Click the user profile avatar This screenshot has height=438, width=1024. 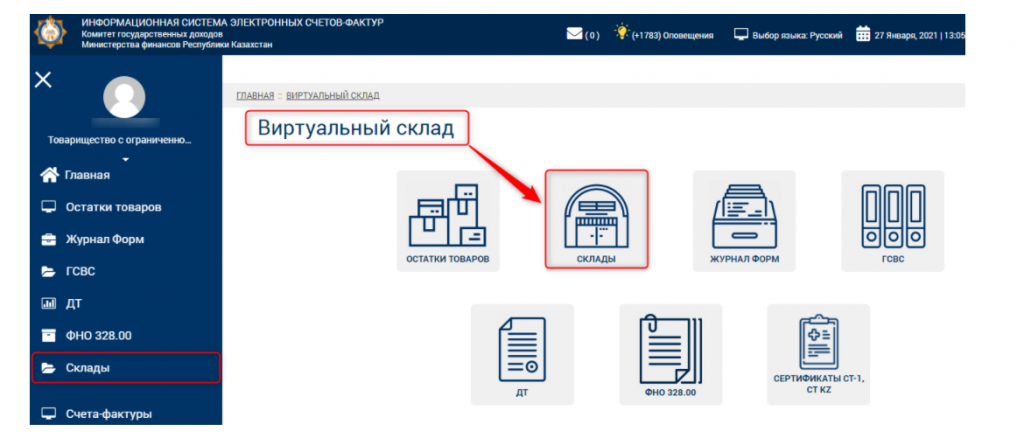point(125,98)
